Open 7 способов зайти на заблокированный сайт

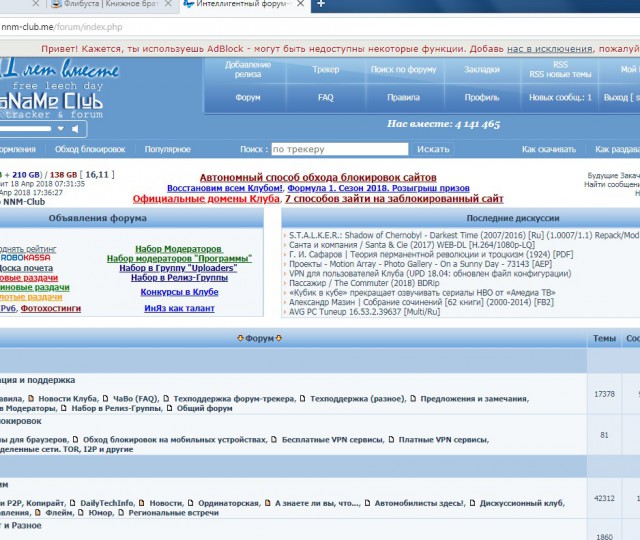(x=394, y=199)
